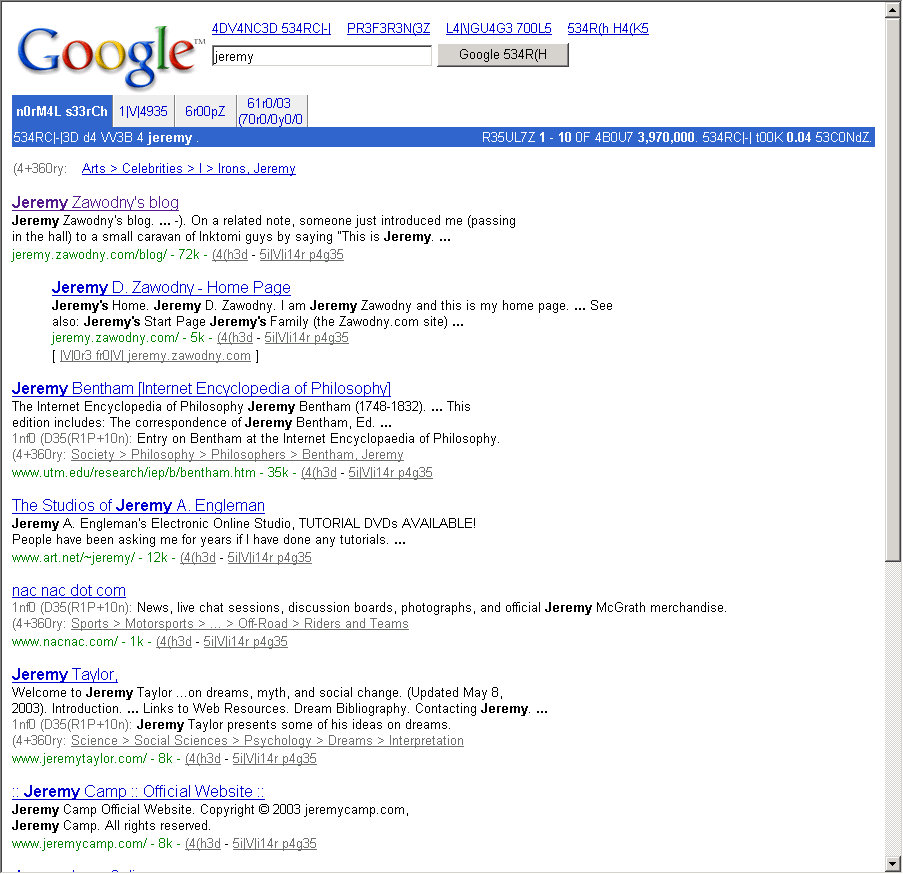
Task: Switch to the '6r00pZ' groups tab
Action: (205, 111)
